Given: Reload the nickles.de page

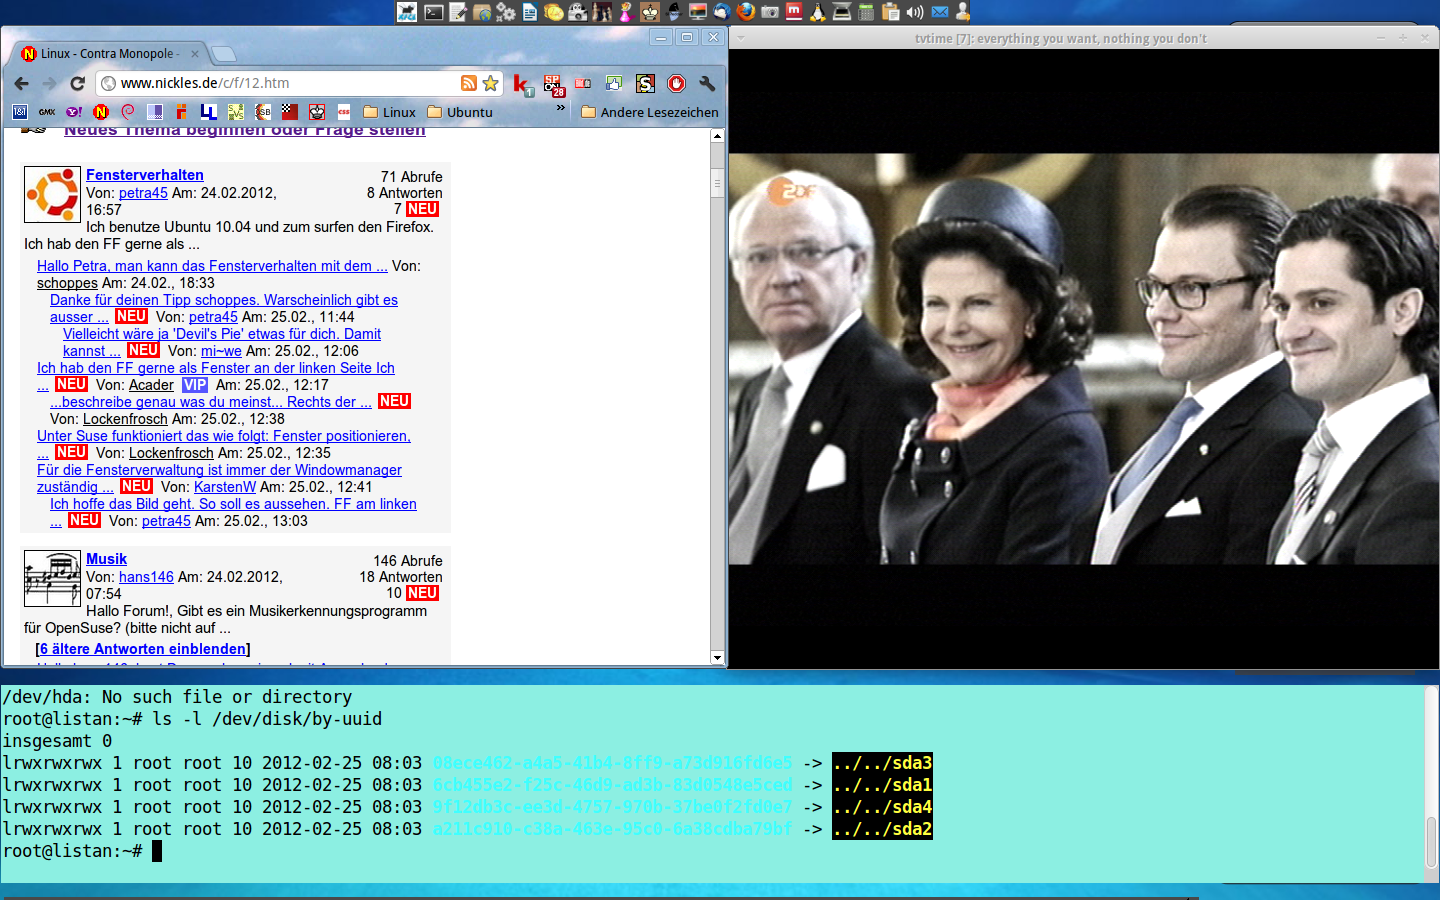Looking at the screenshot, I should [77, 83].
